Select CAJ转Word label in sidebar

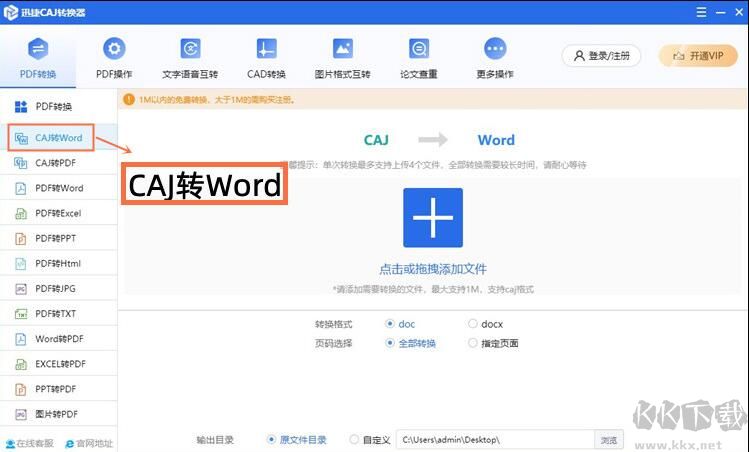(59, 138)
